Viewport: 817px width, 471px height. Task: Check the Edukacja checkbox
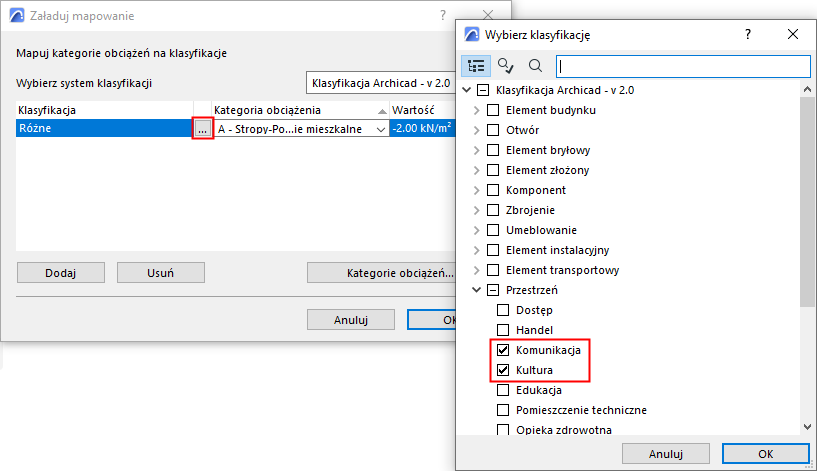503,390
